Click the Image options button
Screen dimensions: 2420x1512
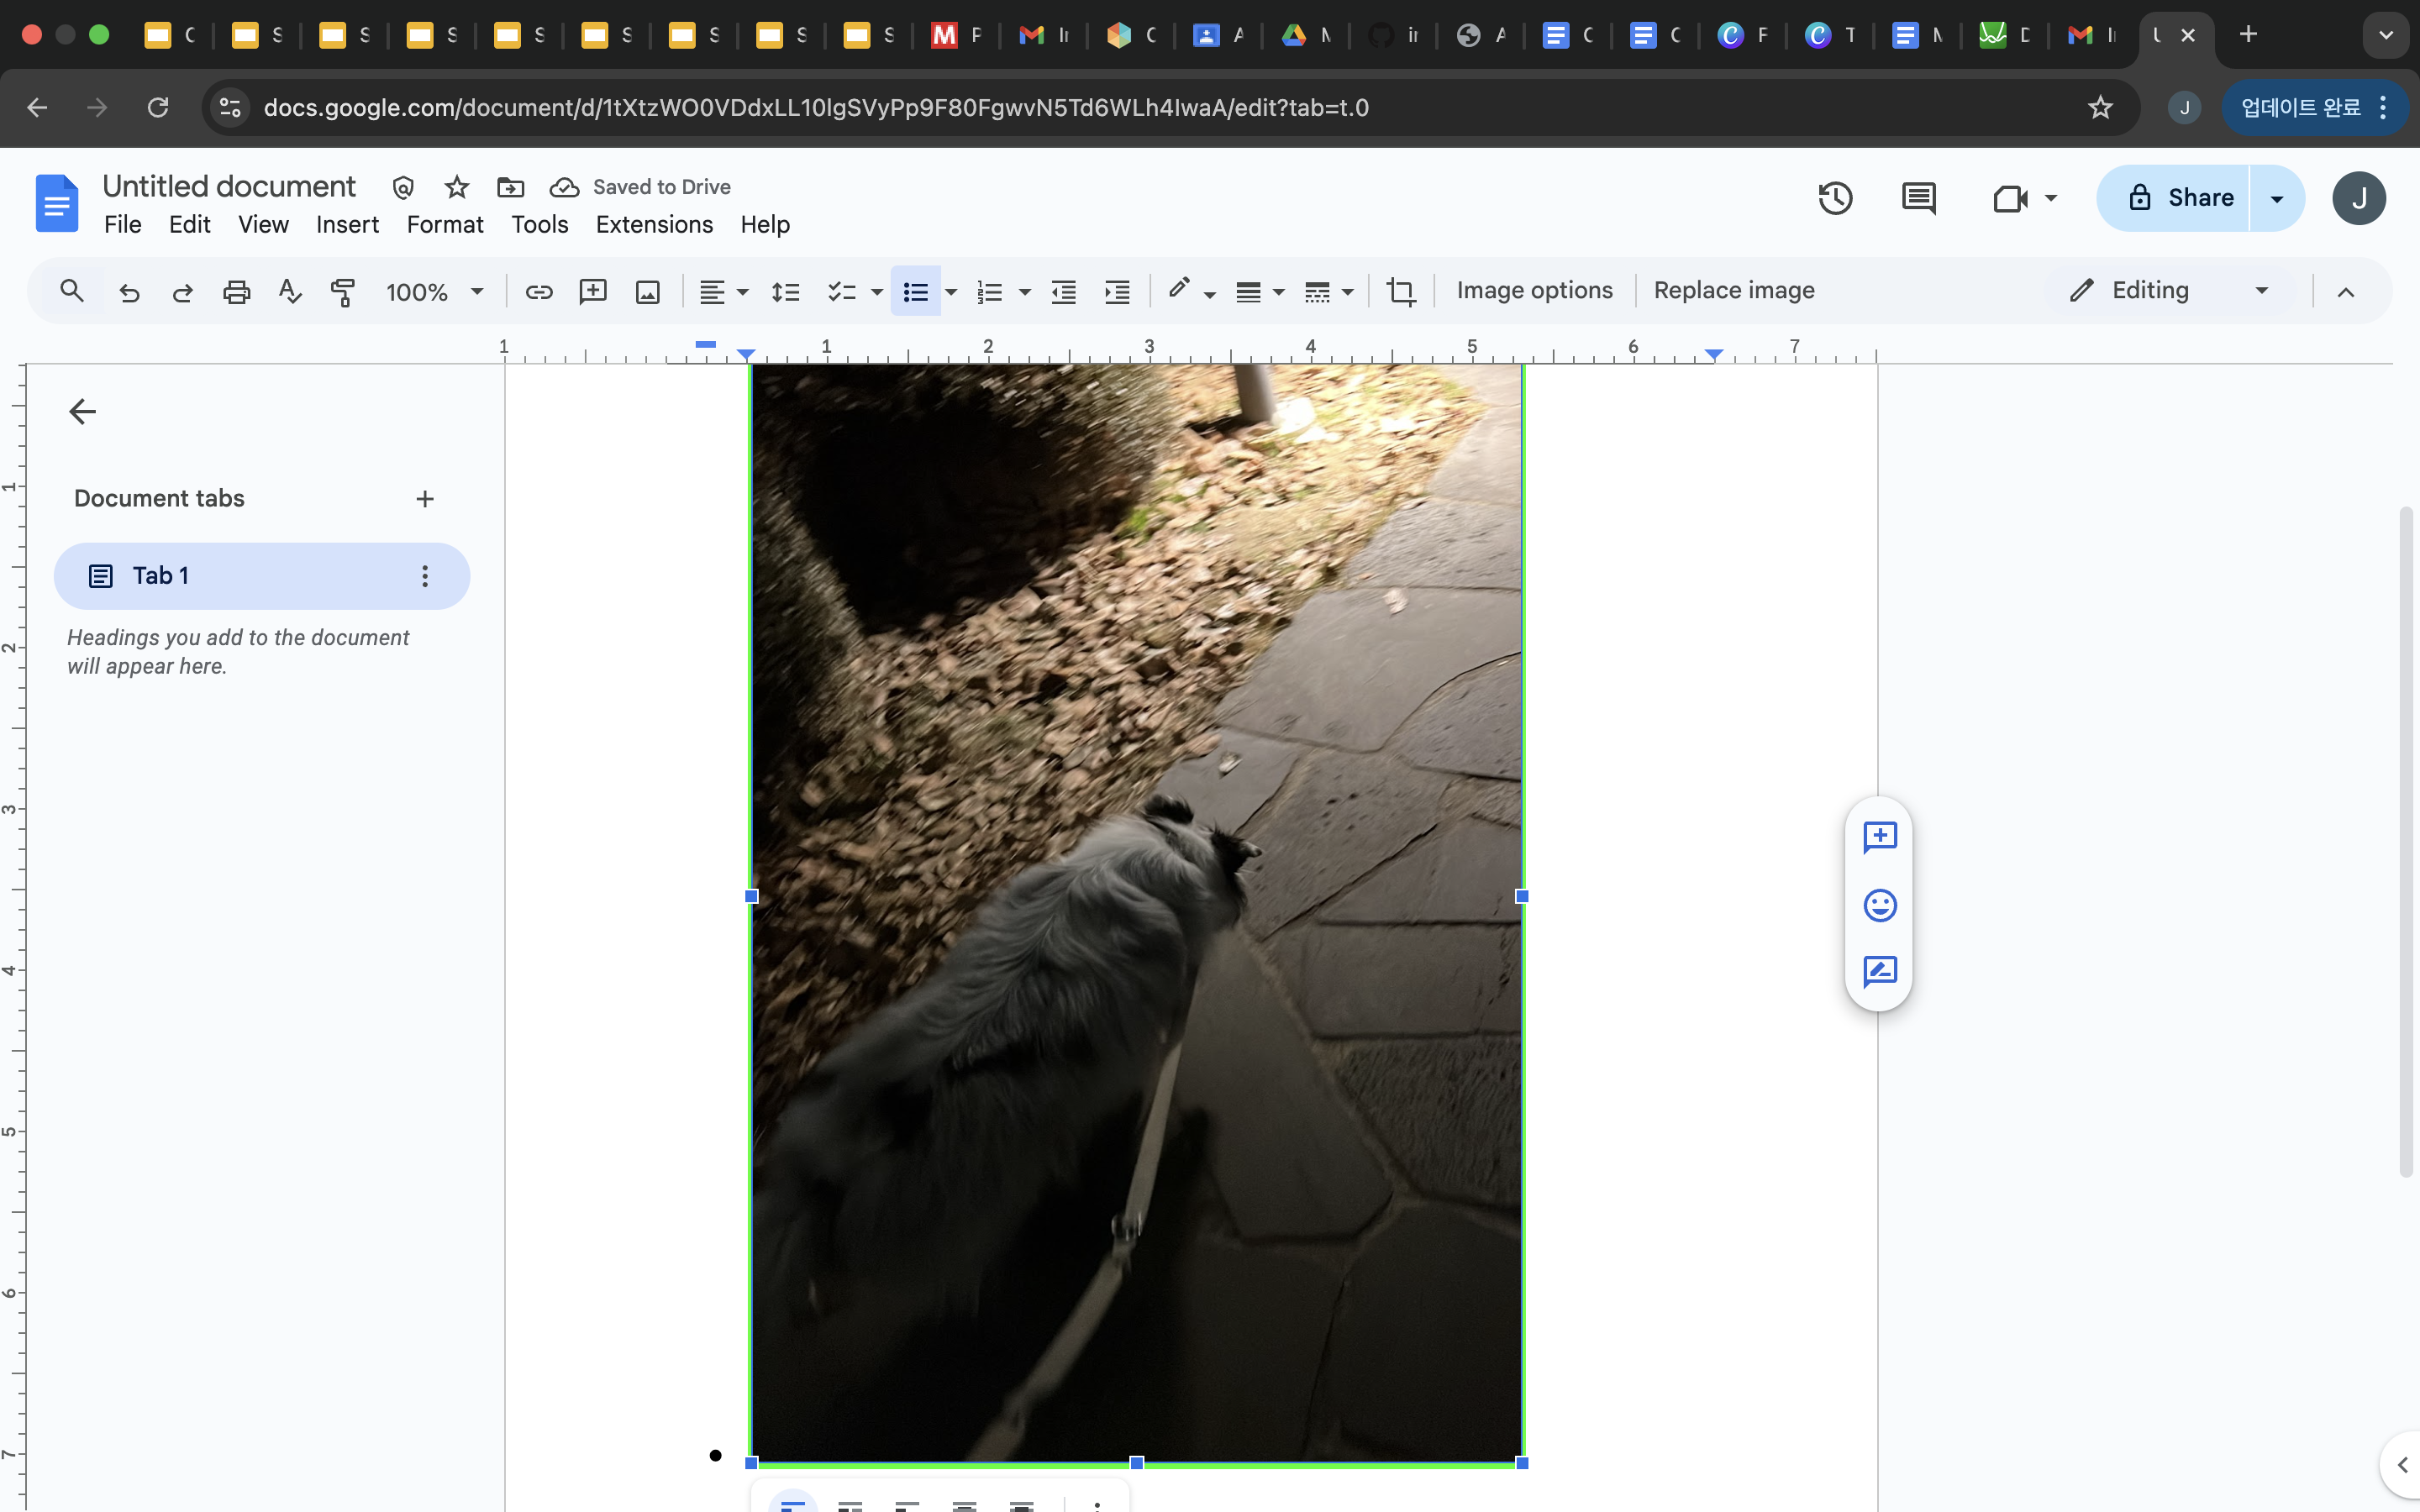1534,291
